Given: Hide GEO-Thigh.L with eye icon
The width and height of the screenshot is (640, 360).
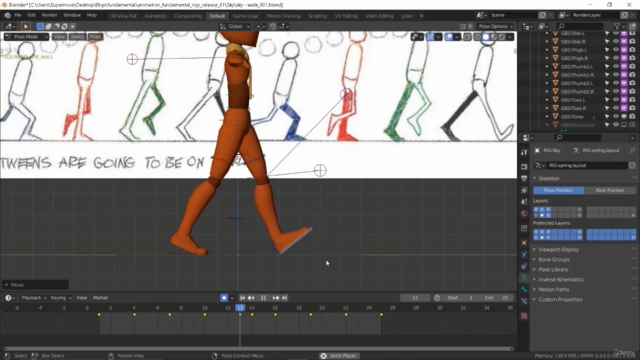Looking at the screenshot, I should click(616, 50).
